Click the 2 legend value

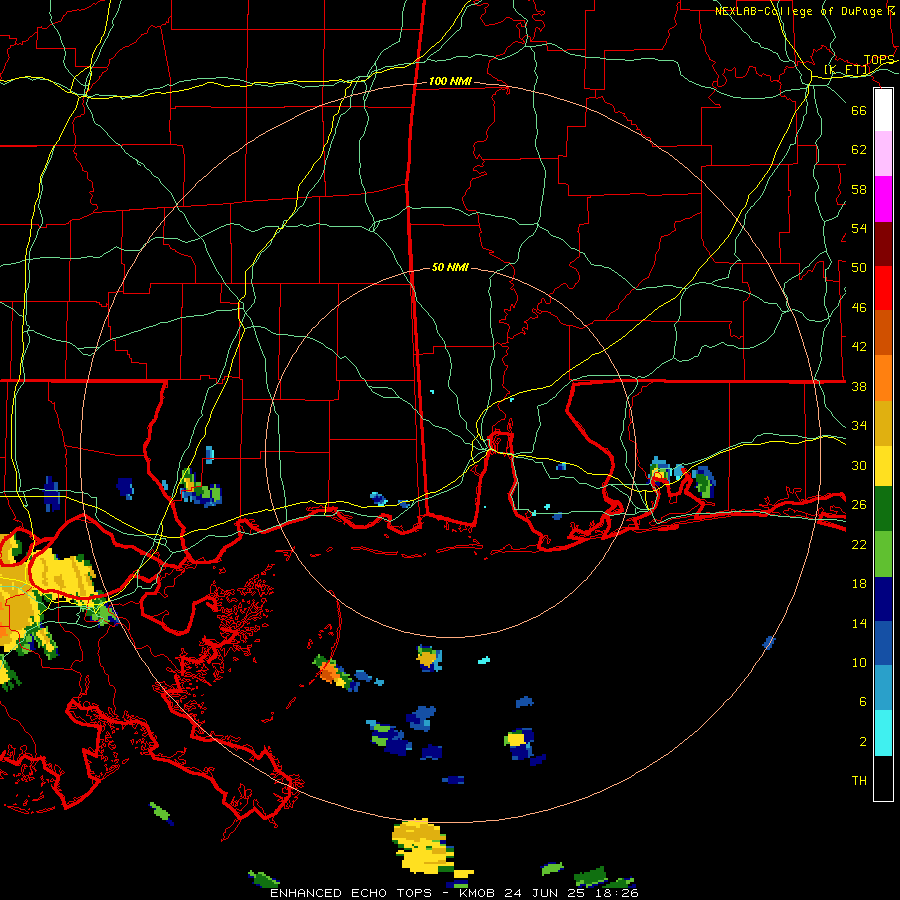coord(863,742)
